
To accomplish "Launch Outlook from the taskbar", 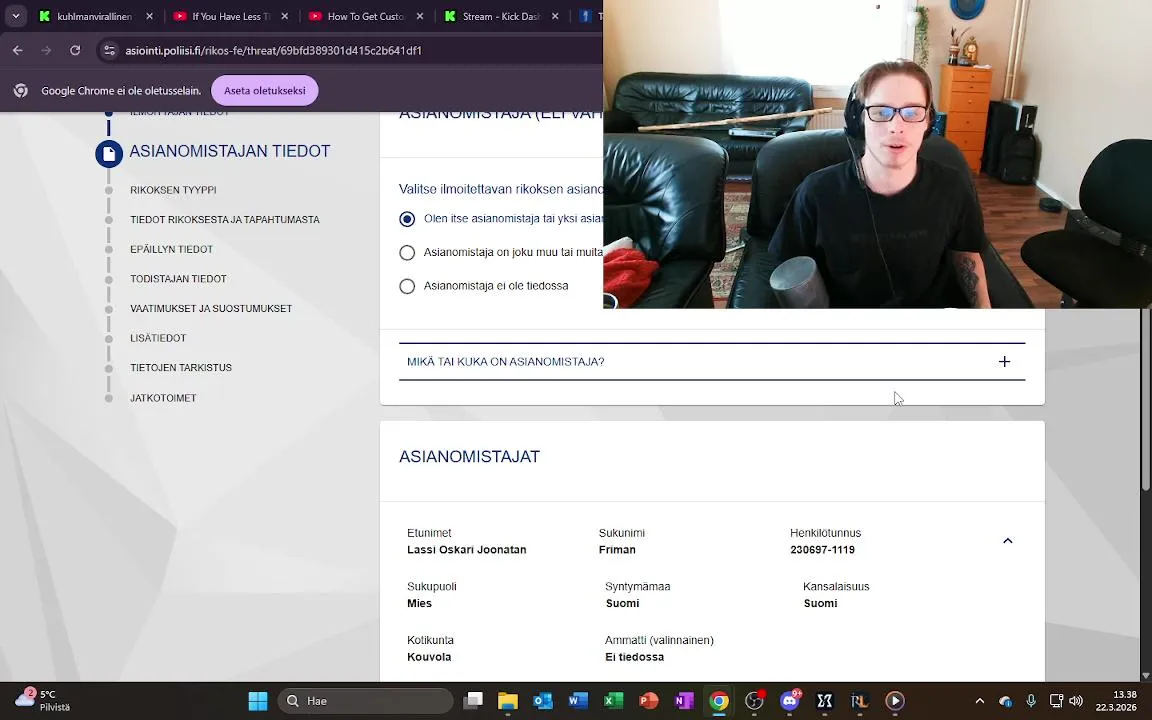I will coord(543,701).
